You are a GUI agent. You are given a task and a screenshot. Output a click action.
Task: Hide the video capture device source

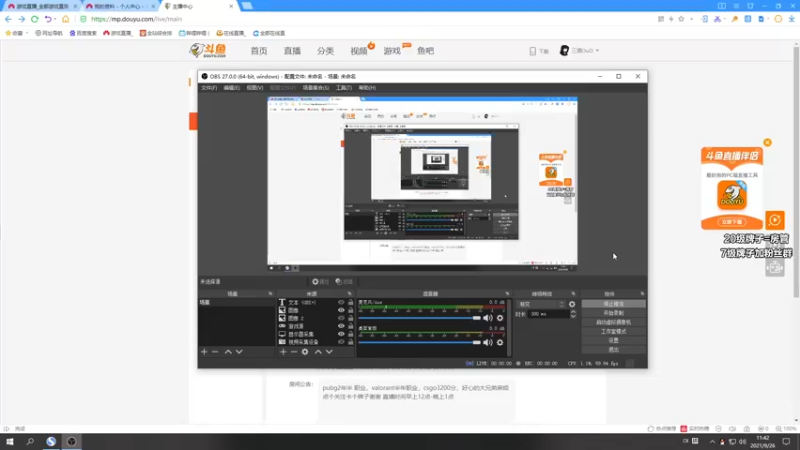pos(341,342)
